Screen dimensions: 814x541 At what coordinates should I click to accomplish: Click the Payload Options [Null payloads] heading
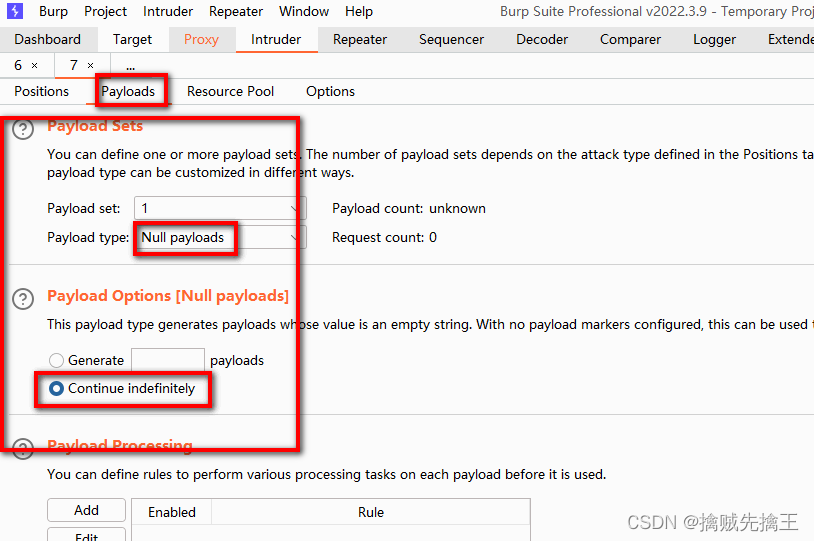point(168,295)
